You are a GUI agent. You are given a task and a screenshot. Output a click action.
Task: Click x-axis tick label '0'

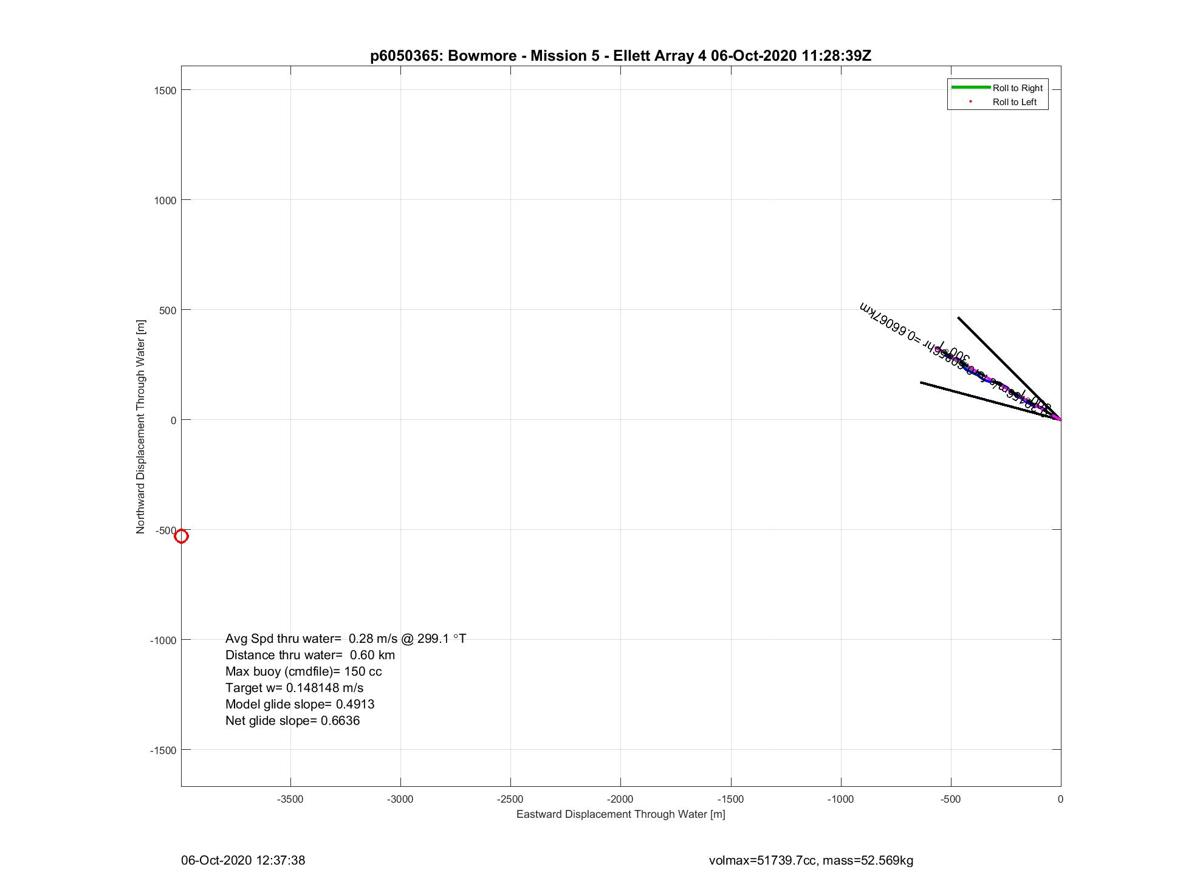1061,799
